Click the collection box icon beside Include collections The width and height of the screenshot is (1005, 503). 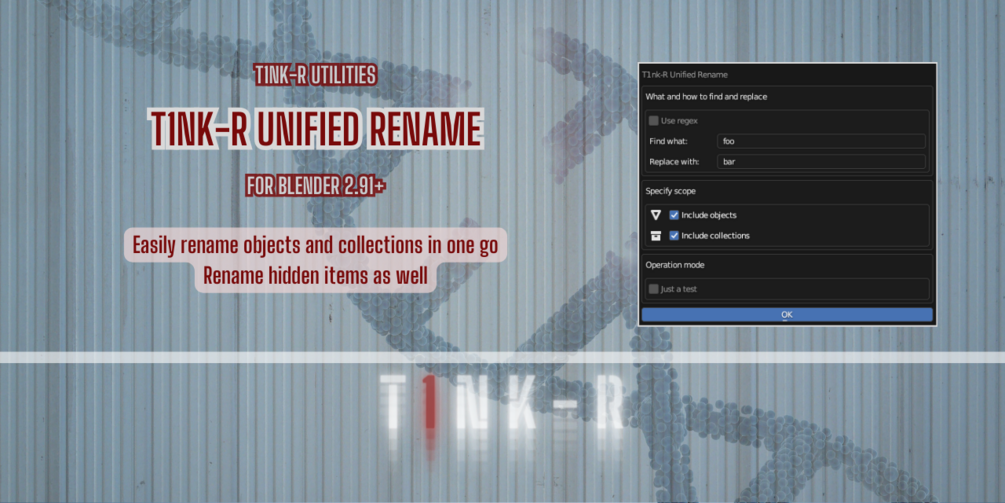tap(656, 236)
